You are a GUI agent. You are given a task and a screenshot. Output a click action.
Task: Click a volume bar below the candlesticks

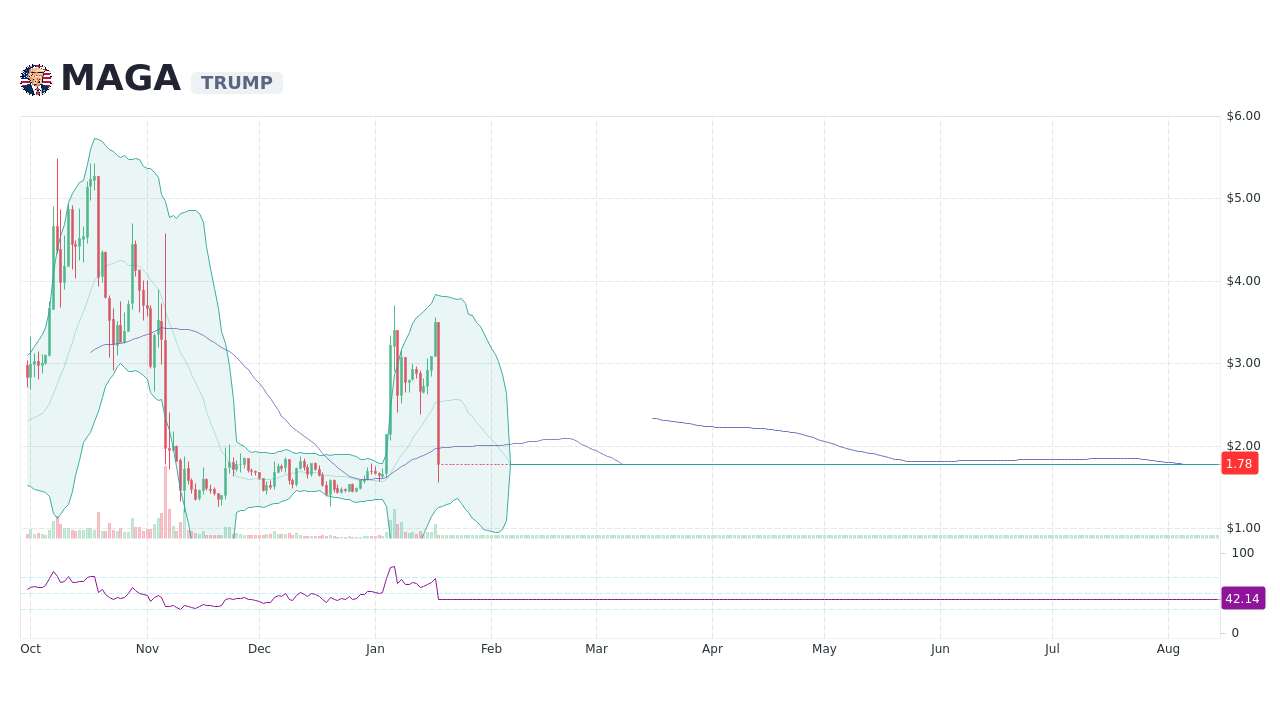[x=165, y=520]
